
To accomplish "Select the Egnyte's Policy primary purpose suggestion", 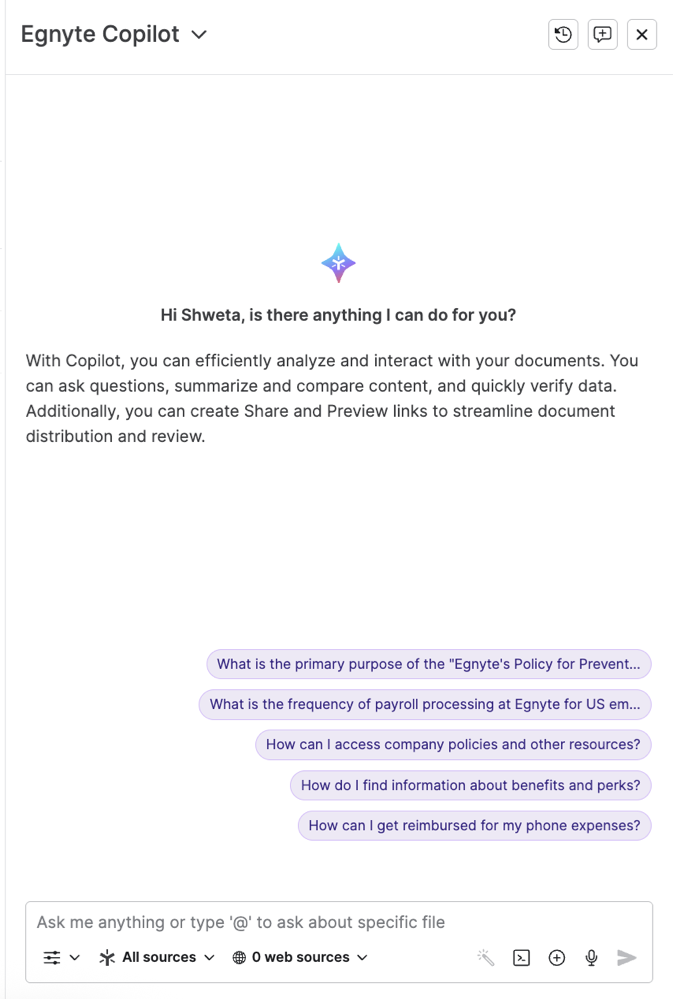I will click(x=428, y=664).
